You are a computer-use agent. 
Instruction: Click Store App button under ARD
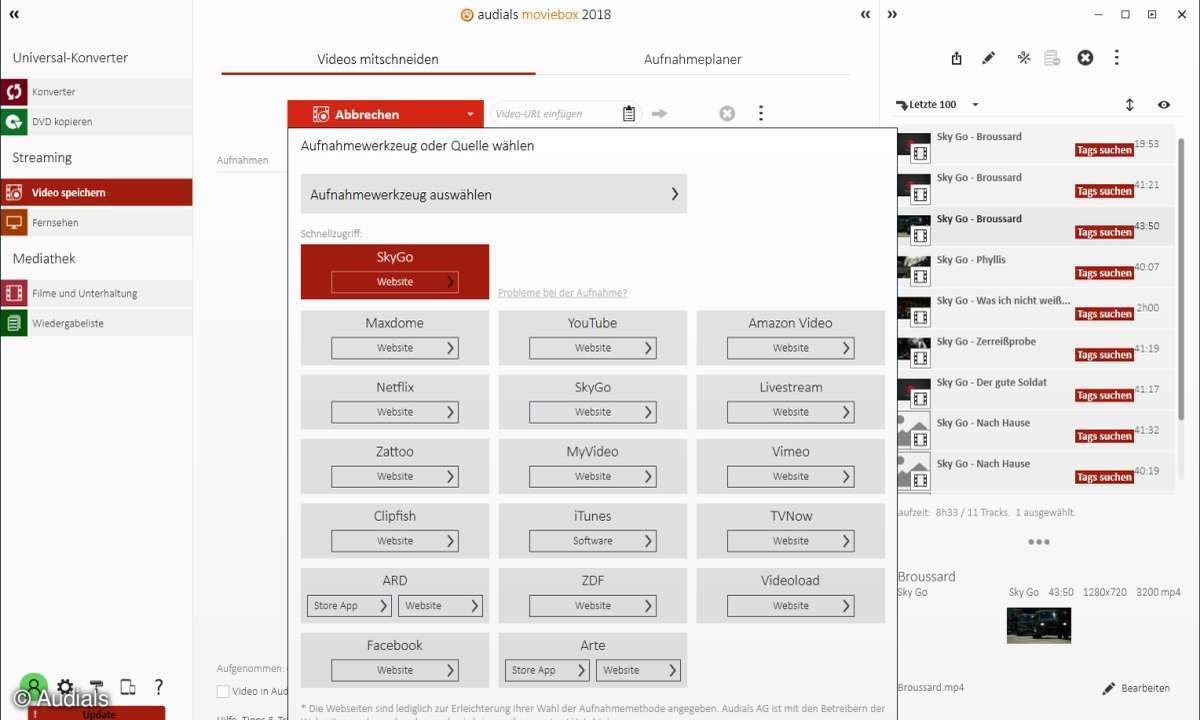349,605
